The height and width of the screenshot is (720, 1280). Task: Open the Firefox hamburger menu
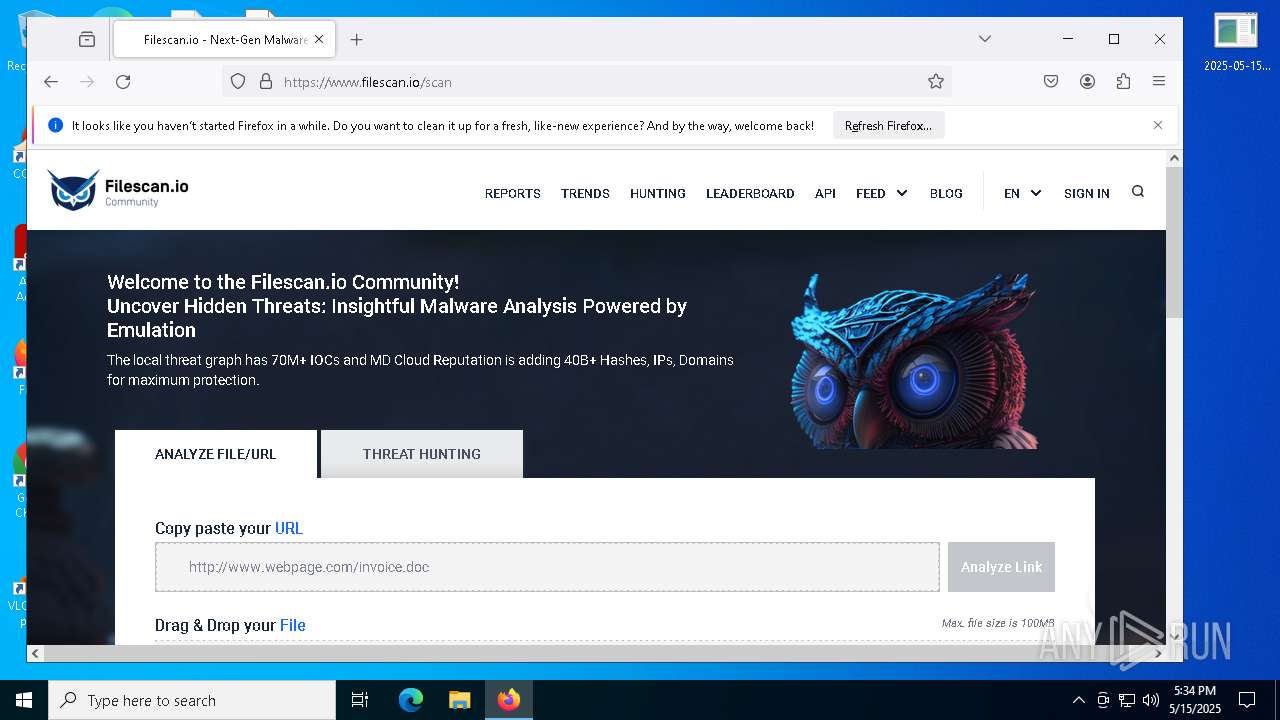1159,82
